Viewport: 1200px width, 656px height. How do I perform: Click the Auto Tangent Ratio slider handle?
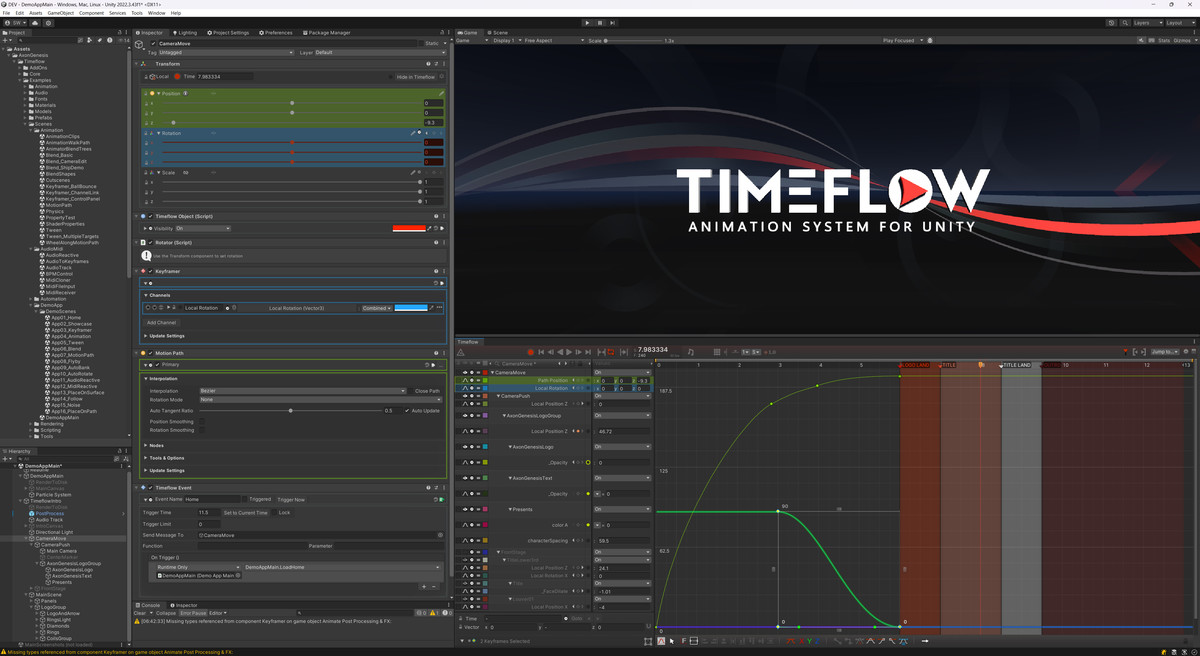291,411
